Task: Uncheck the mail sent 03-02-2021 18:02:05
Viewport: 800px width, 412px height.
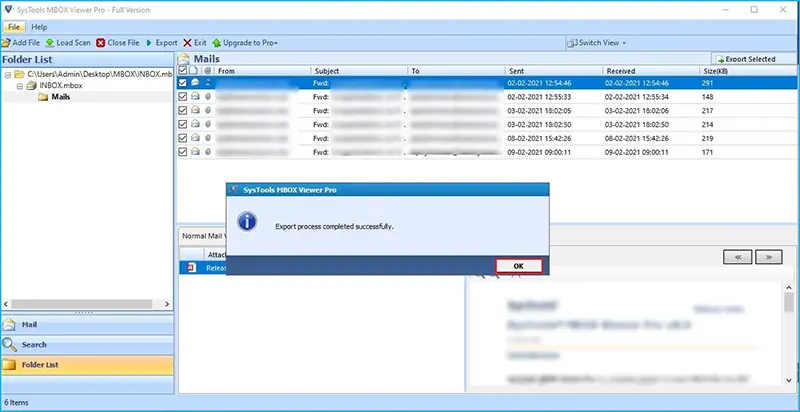Action: 183,110
